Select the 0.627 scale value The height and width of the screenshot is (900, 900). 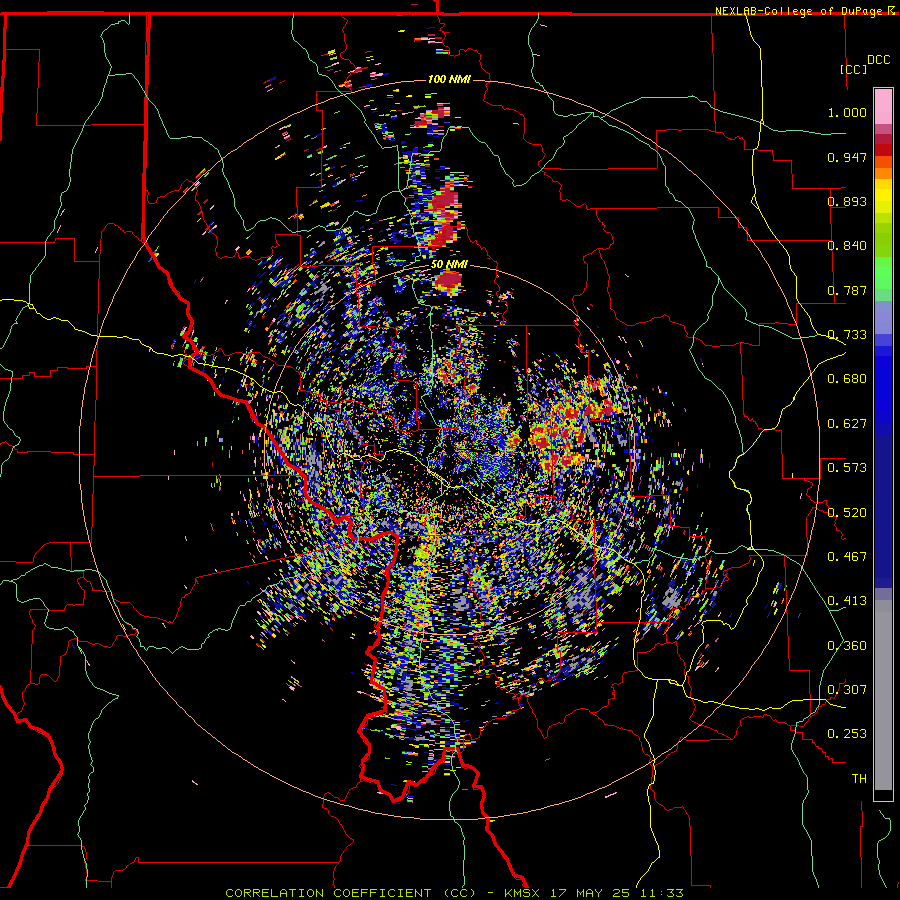(847, 424)
